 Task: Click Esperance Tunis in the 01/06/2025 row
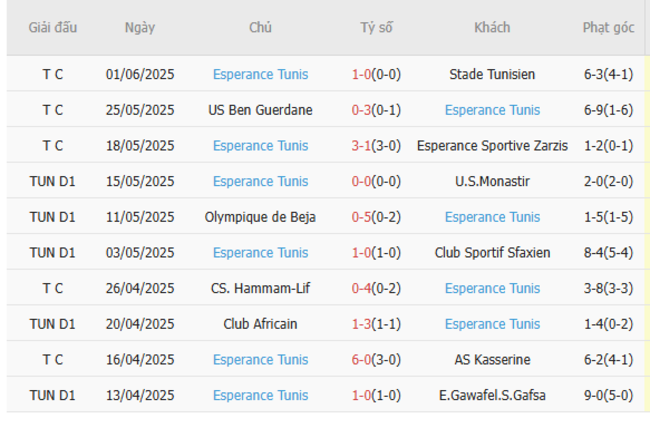260,74
